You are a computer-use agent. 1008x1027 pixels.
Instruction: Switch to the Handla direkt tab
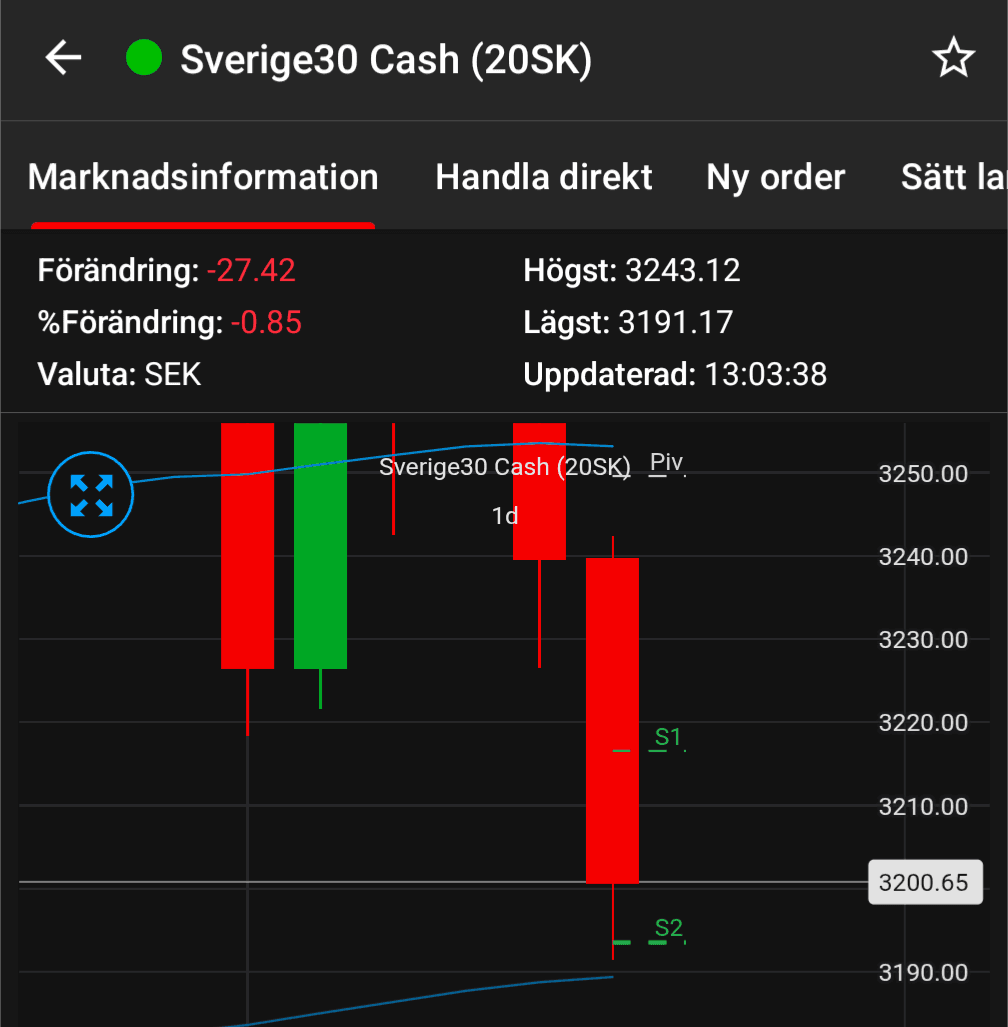(x=544, y=177)
